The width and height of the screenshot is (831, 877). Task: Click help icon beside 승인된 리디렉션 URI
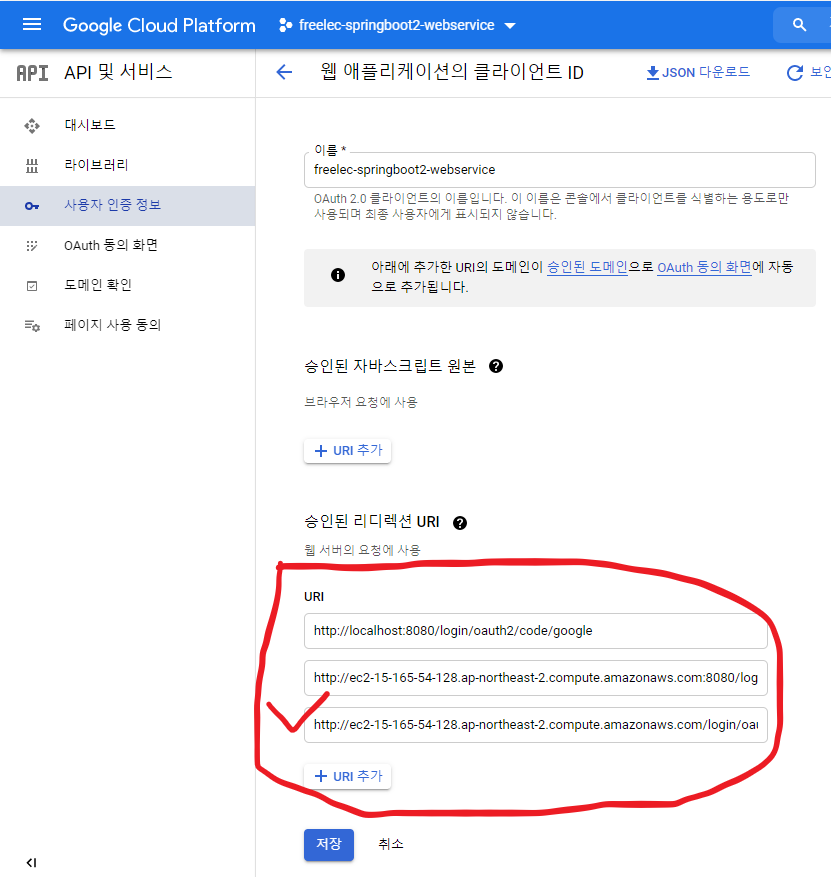[460, 522]
